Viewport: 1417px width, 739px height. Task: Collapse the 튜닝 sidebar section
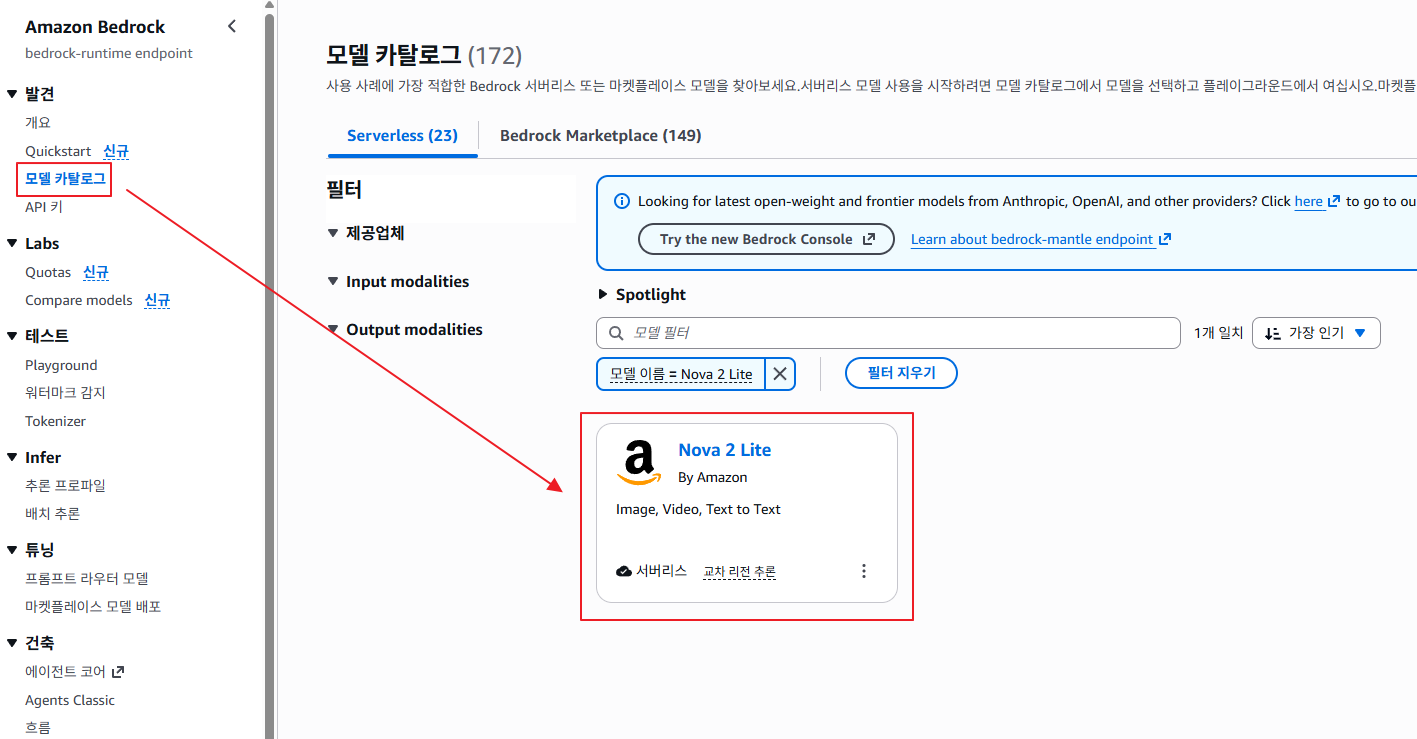(x=13, y=550)
